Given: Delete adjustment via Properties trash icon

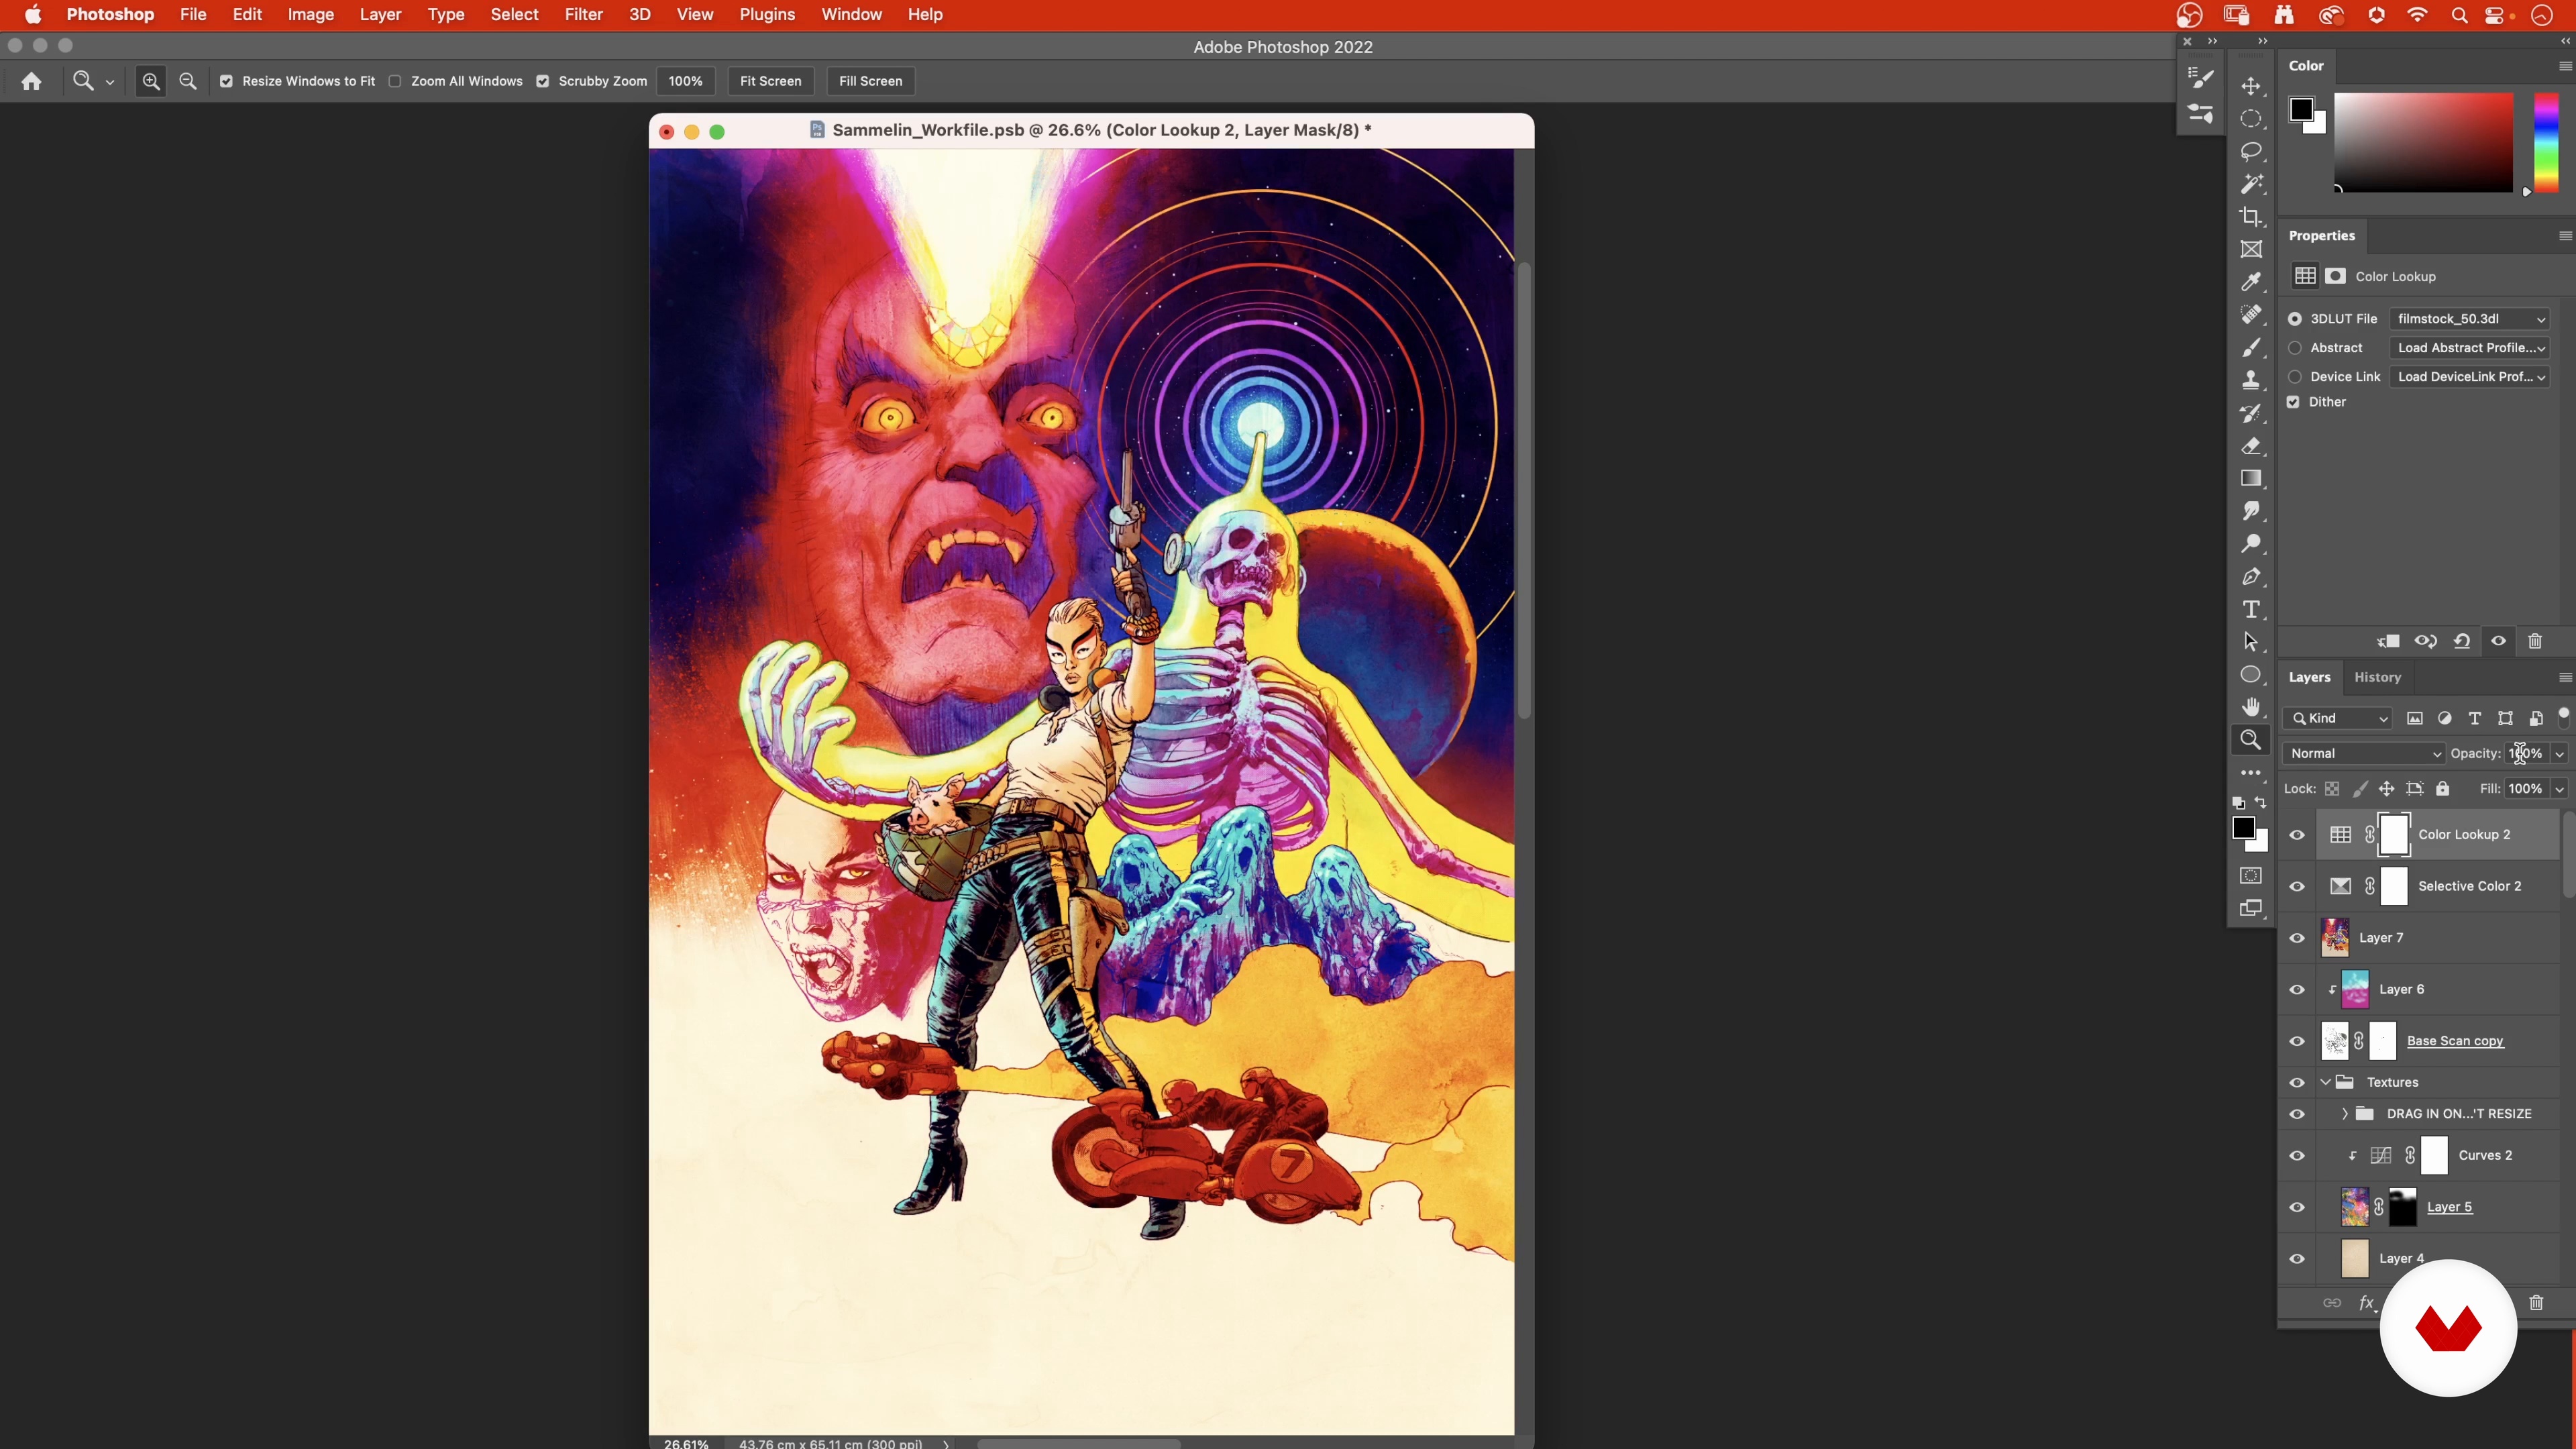Looking at the screenshot, I should (x=2535, y=642).
